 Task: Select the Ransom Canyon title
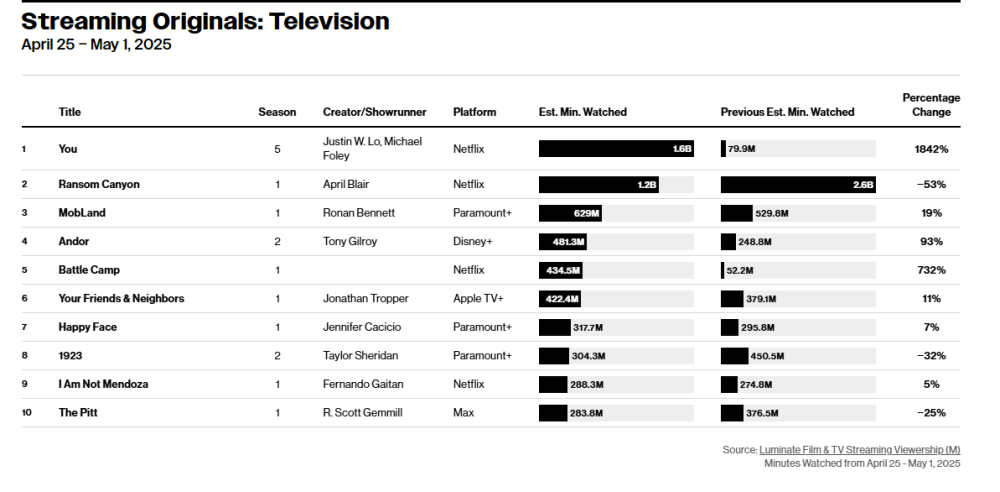pyautogui.click(x=99, y=184)
